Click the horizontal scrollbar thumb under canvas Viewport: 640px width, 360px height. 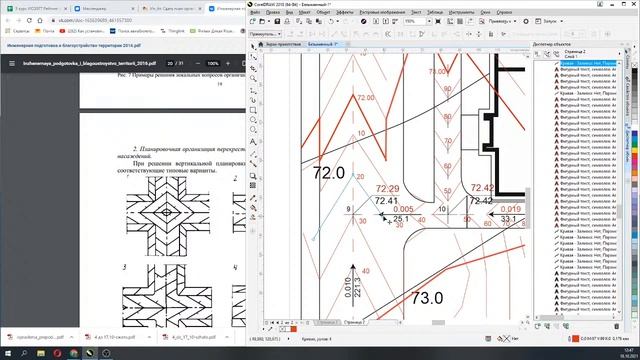(x=438, y=322)
